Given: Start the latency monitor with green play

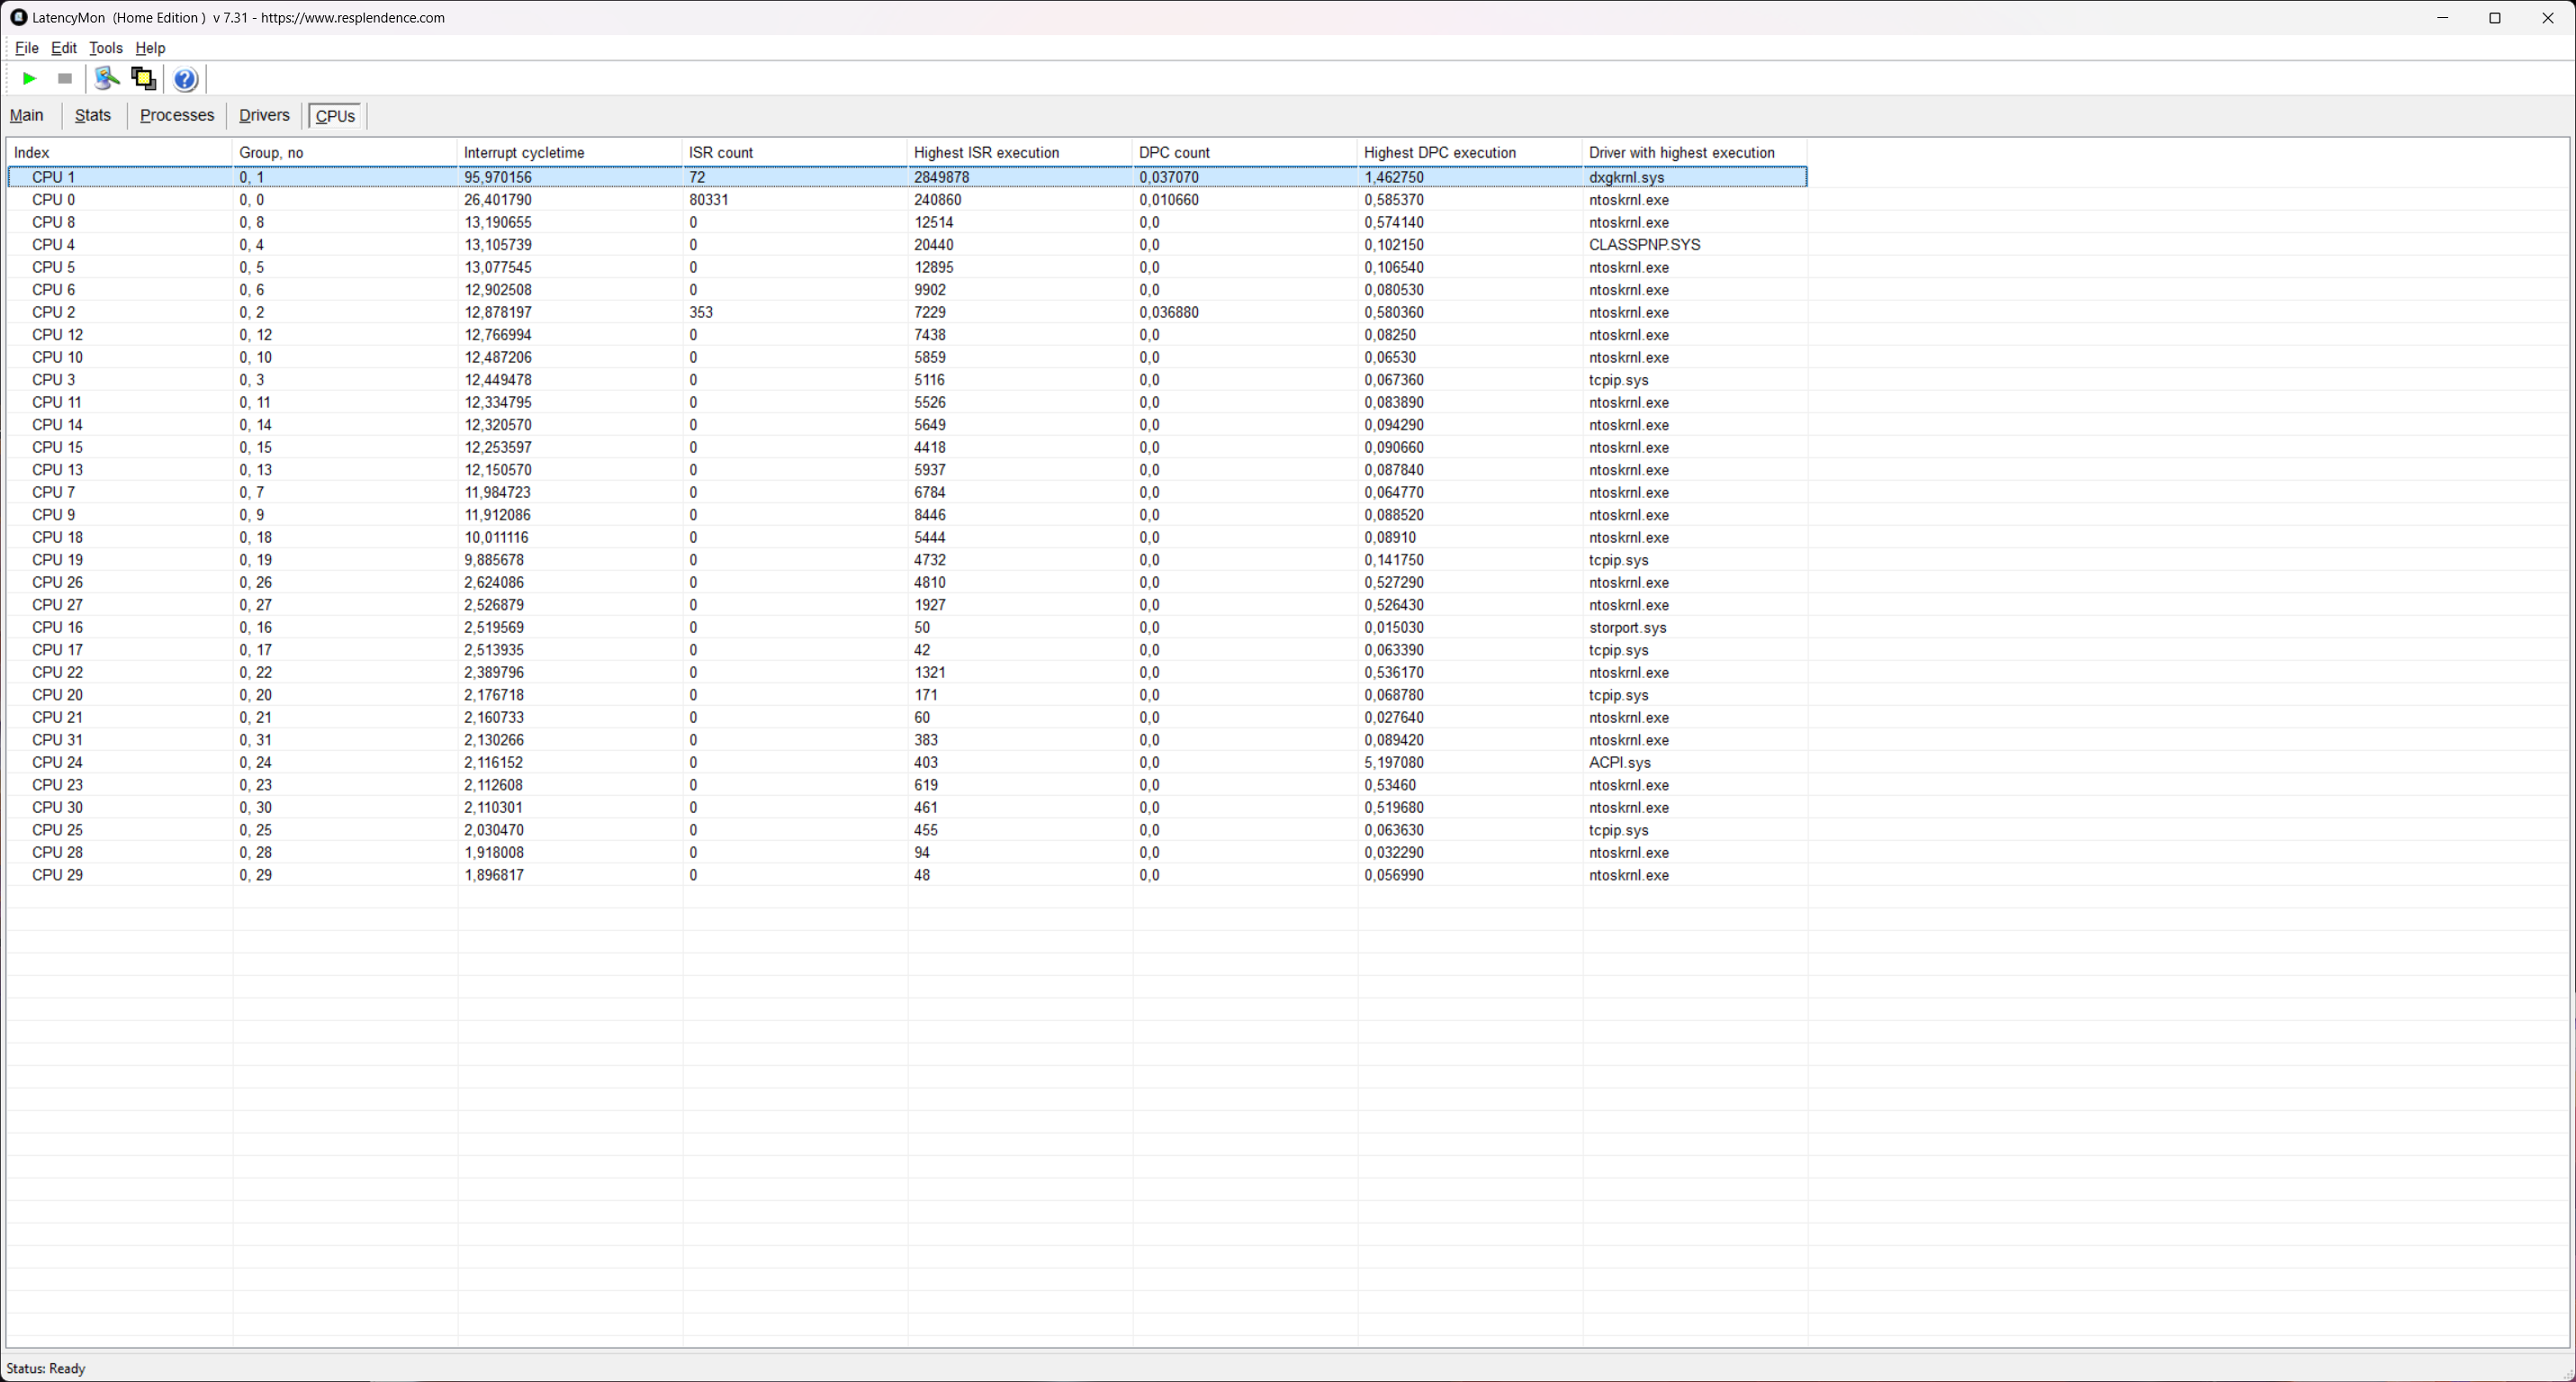Looking at the screenshot, I should (x=29, y=78).
